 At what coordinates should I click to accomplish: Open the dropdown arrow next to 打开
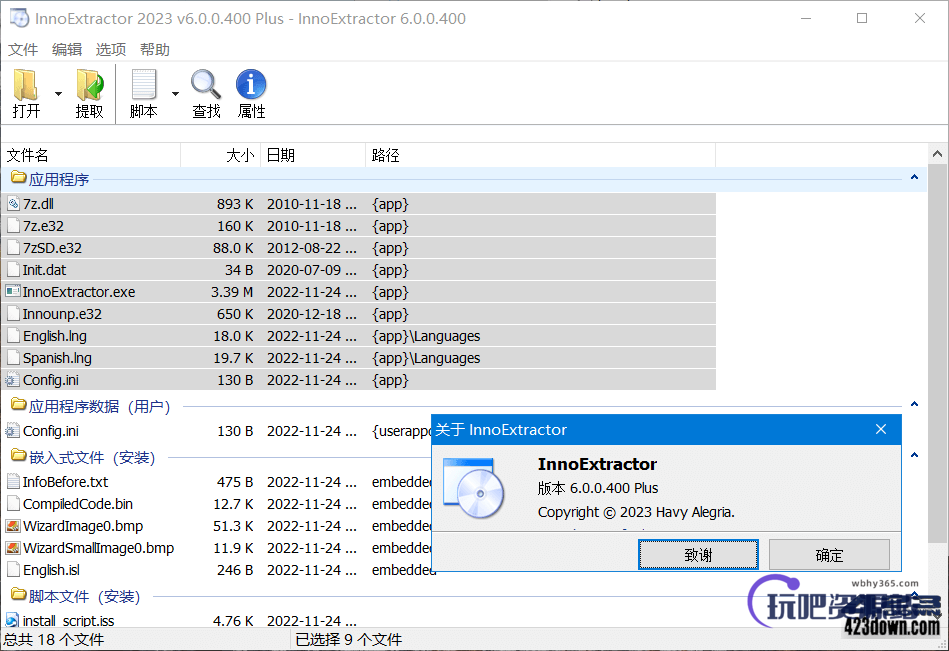pos(58,94)
